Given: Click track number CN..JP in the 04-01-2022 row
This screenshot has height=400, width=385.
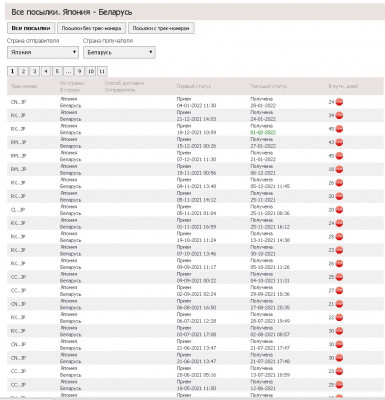Looking at the screenshot, I should click(18, 102).
